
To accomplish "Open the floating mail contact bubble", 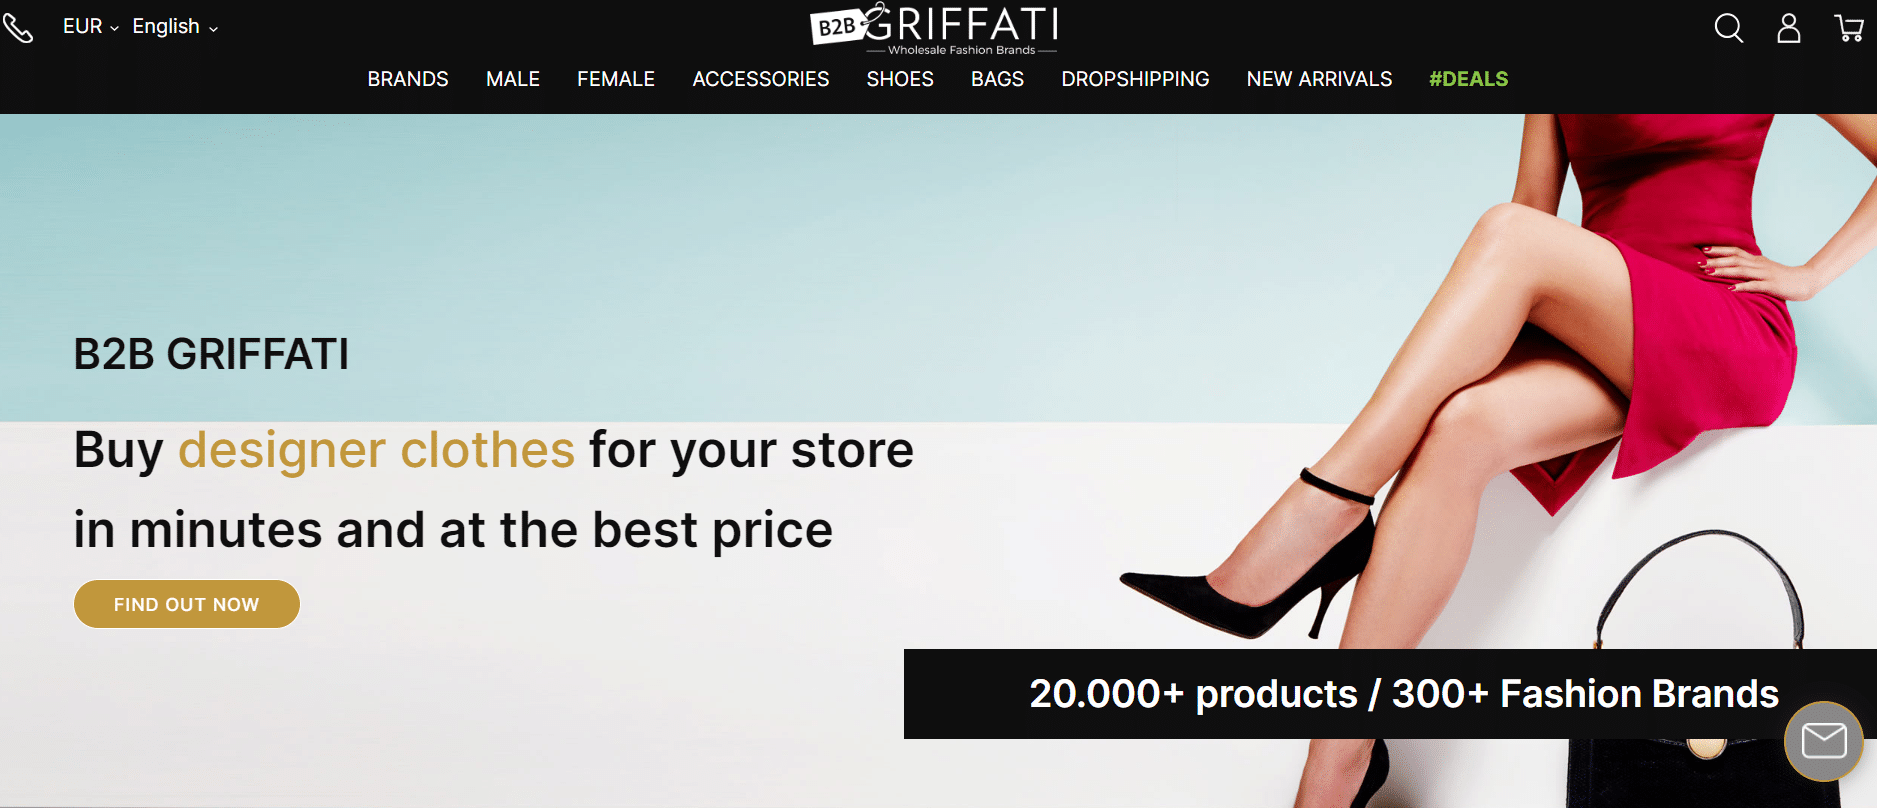I will tap(1823, 741).
